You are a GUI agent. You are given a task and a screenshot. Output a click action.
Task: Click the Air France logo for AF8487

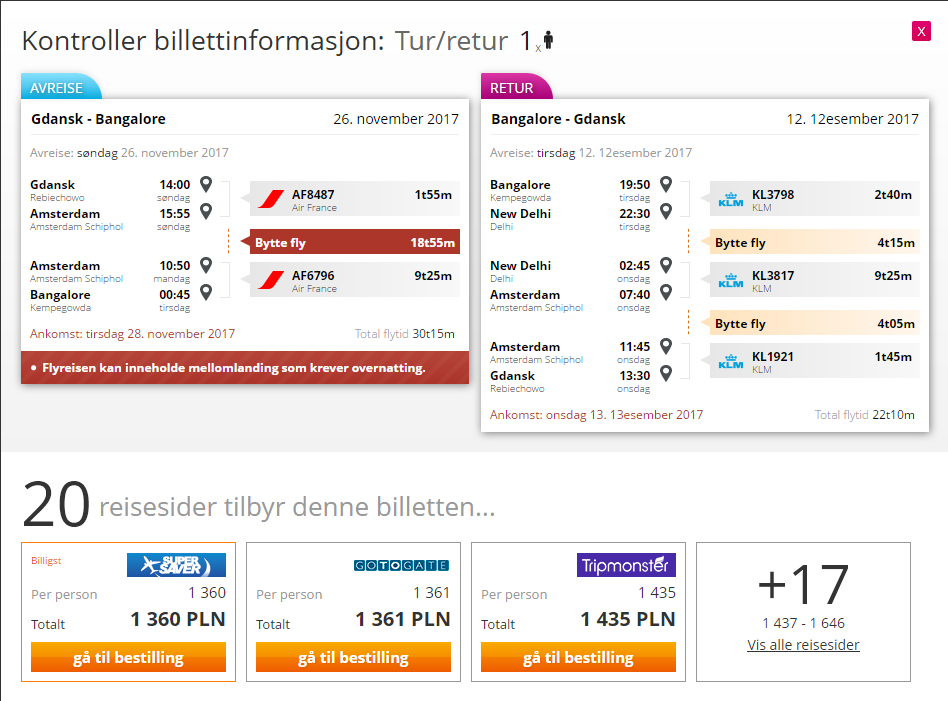(271, 199)
